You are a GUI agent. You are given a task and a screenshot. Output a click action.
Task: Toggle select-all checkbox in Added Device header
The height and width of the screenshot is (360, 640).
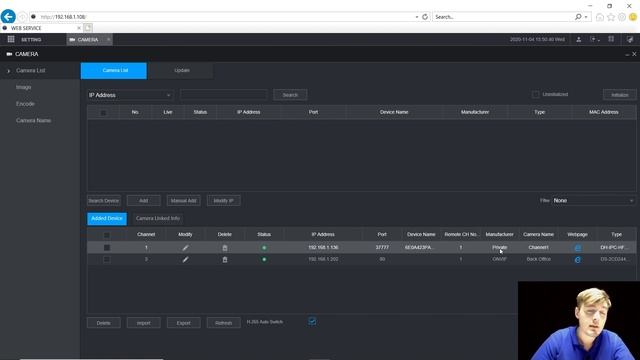click(x=107, y=235)
